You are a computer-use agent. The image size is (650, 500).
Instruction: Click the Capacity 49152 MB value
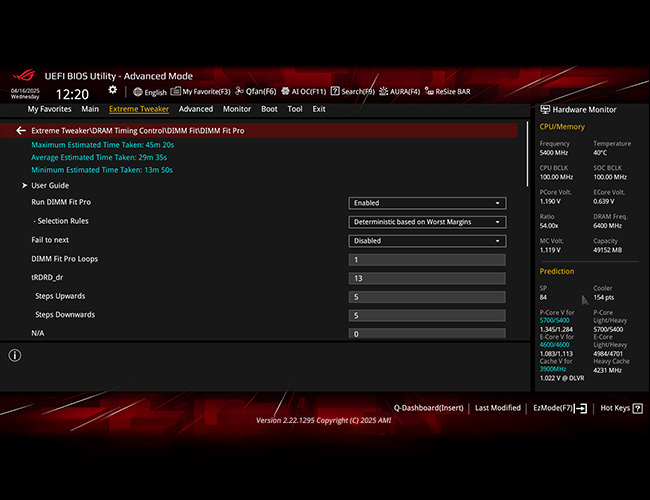pyautogui.click(x=607, y=250)
